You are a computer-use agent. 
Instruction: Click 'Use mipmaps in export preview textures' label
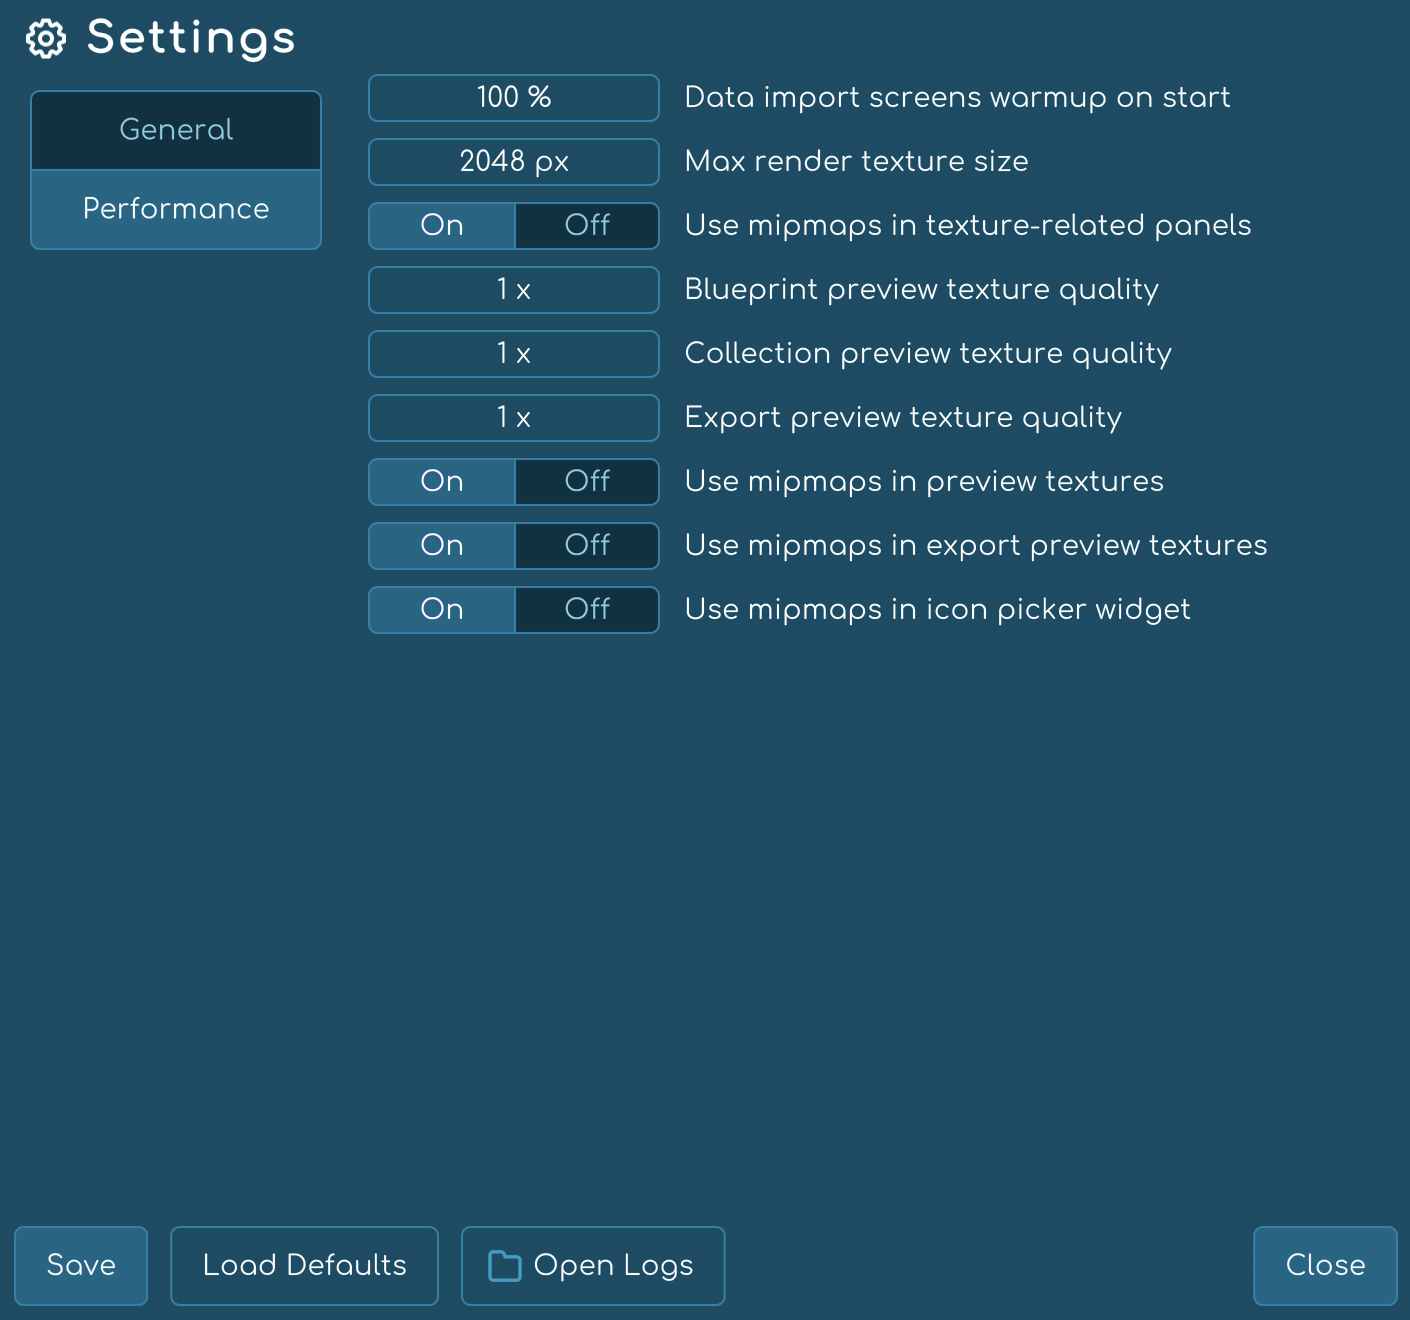pos(976,546)
